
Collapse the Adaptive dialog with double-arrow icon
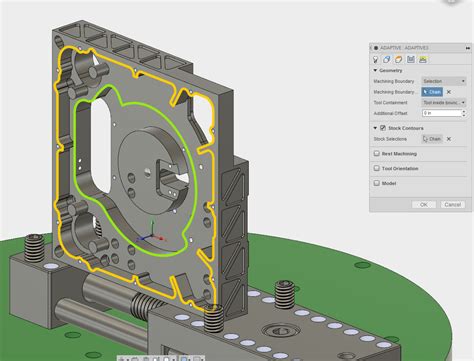coord(468,48)
